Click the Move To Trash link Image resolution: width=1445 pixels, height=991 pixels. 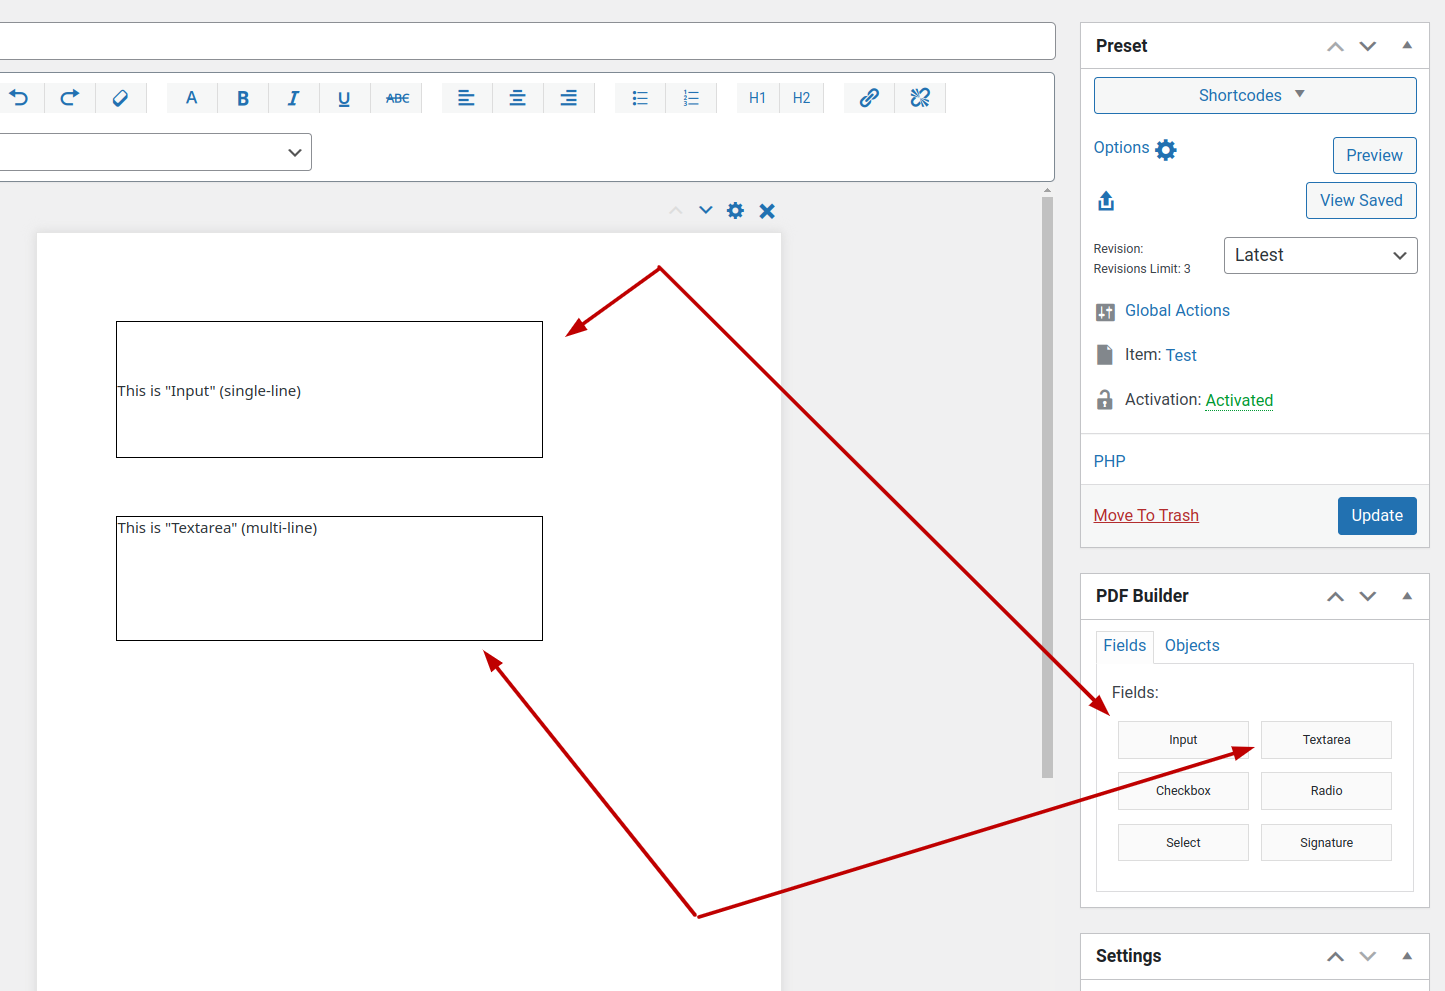1146,516
